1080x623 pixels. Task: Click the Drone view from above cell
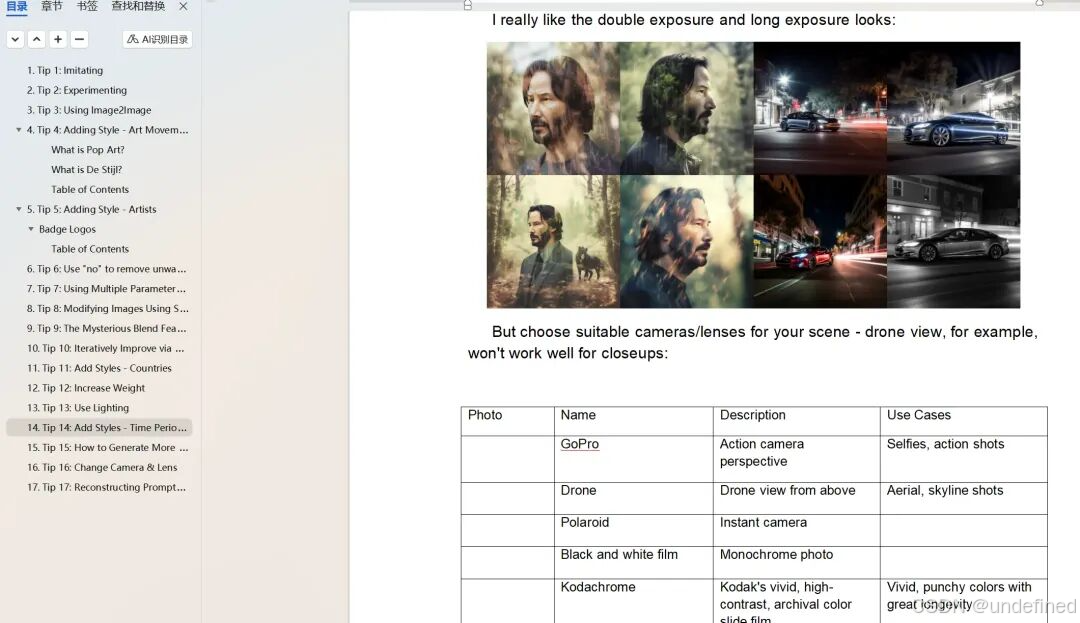[x=796, y=498]
